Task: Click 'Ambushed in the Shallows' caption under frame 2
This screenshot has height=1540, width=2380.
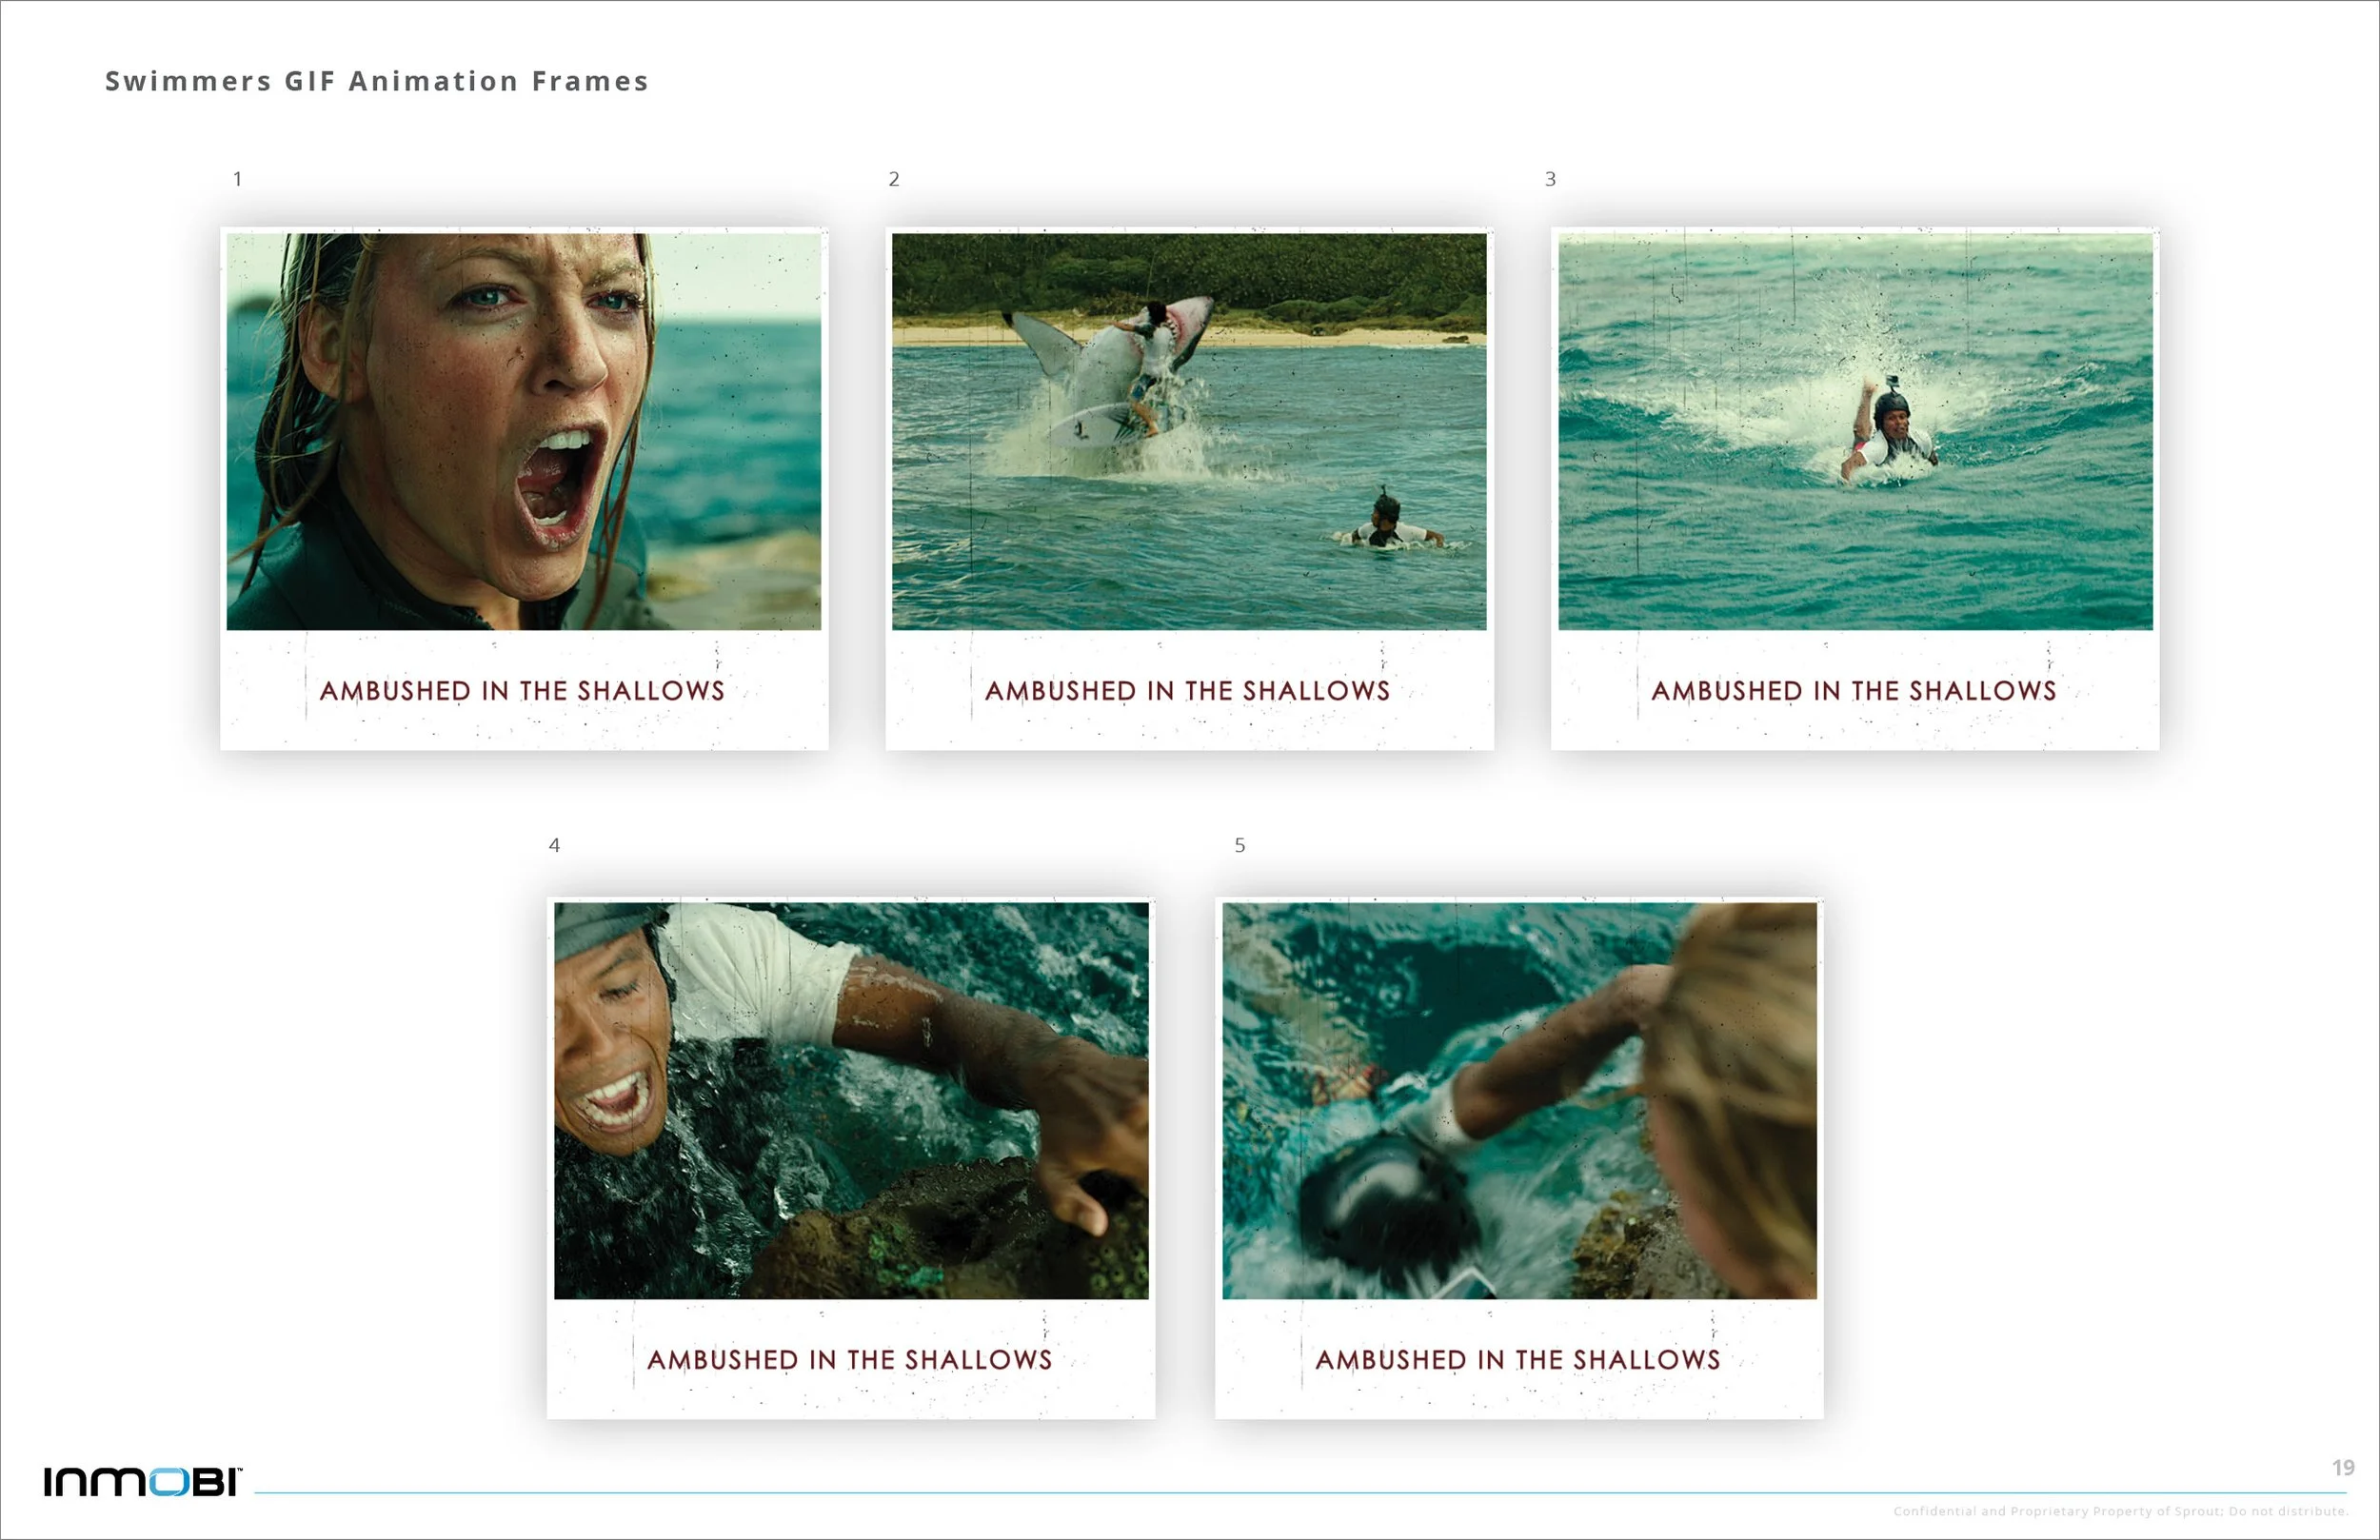Action: coord(1187,691)
